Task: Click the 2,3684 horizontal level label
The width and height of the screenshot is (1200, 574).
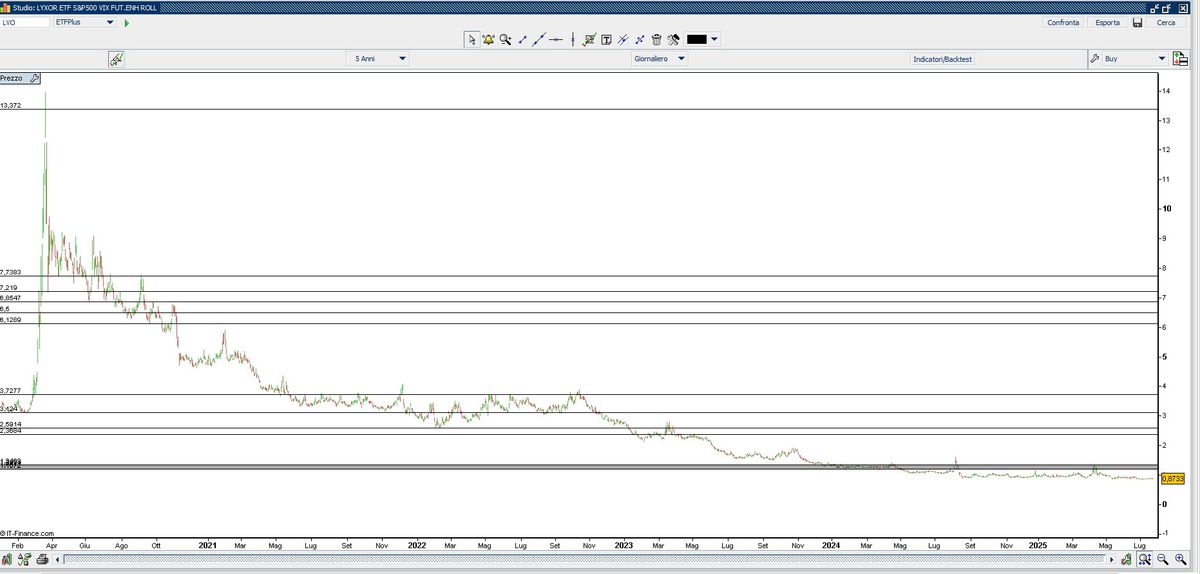Action: pyautogui.click(x=11, y=431)
